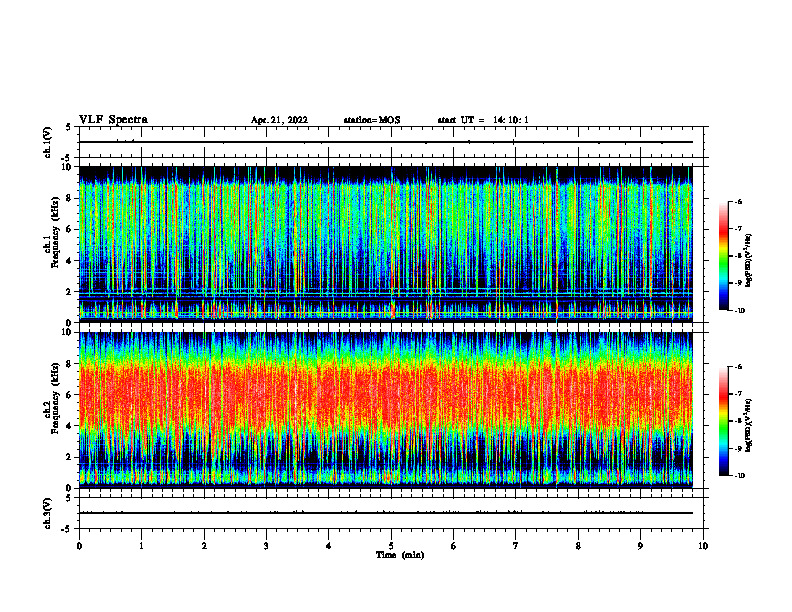This screenshot has height=612, width=792.
Task: Click the "5" tick on ch.1(V) axis
Action: click(x=69, y=127)
